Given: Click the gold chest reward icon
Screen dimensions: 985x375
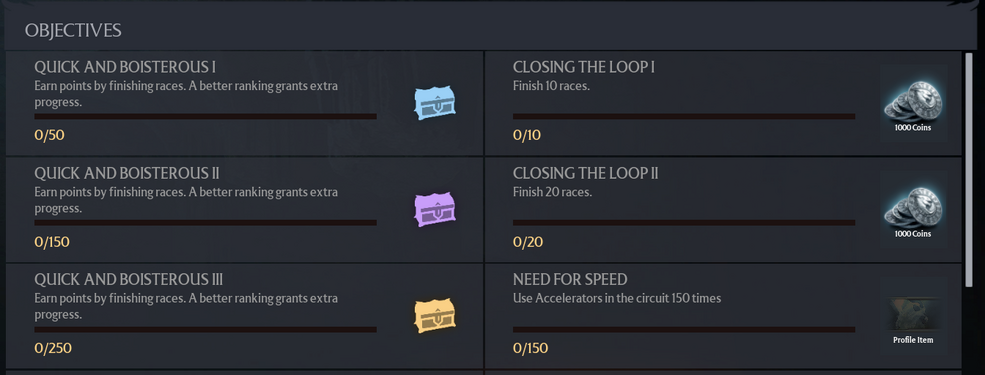Looking at the screenshot, I should click(x=435, y=315).
